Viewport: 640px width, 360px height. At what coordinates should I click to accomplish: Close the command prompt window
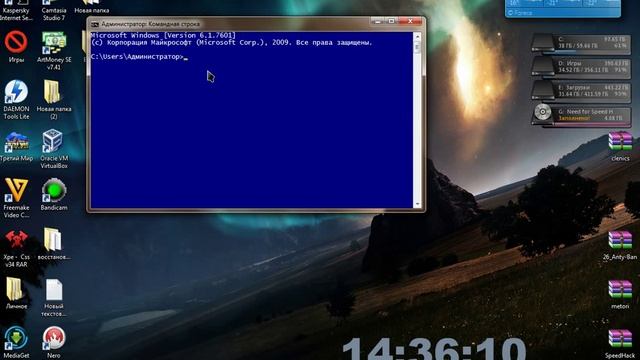[410, 21]
